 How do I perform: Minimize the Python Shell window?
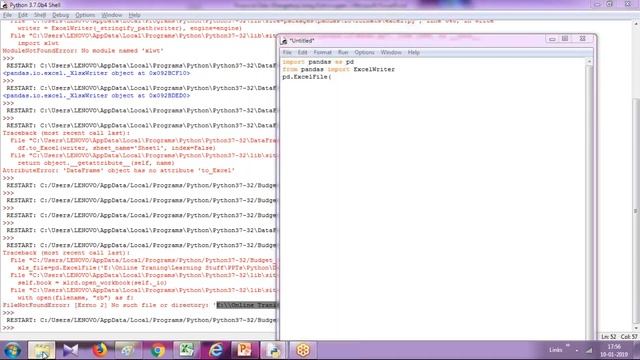597,4
